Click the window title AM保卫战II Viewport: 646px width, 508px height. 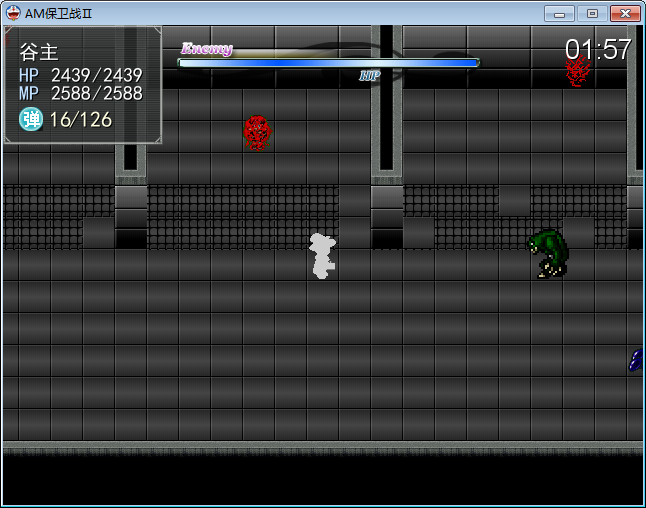coord(59,14)
